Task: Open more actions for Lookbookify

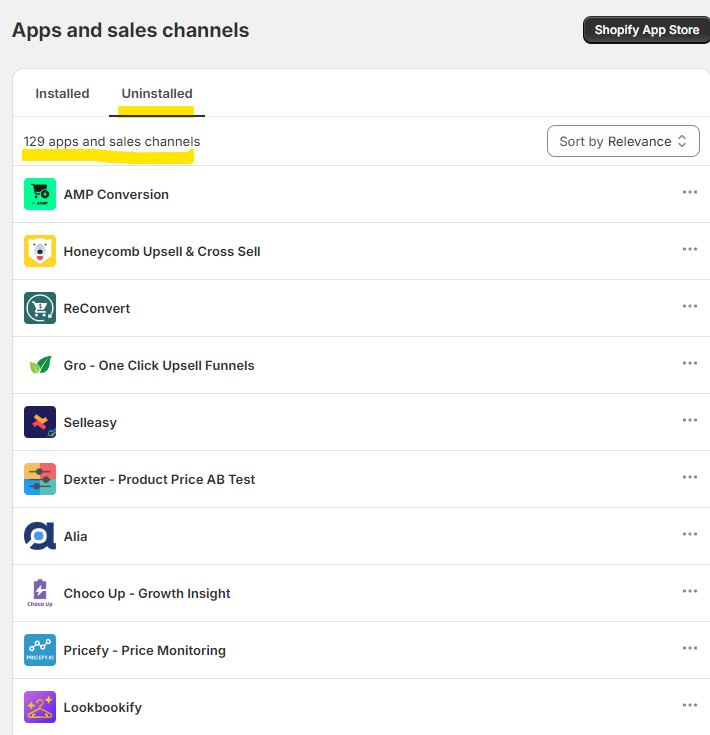Action: coord(690,705)
